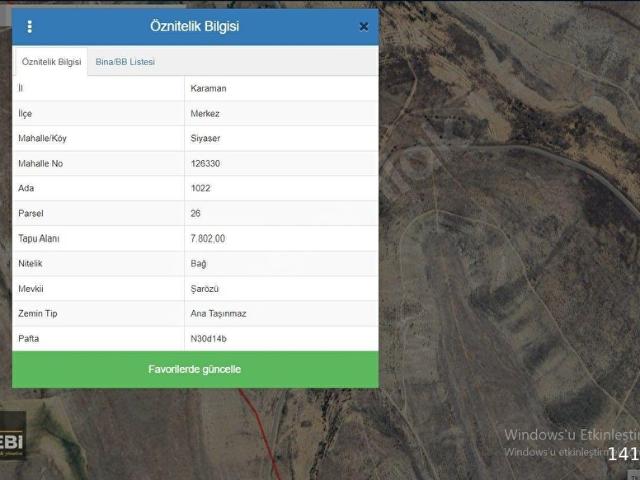Click the Mahalle No value 126330
This screenshot has height=480, width=640.
coord(205,164)
